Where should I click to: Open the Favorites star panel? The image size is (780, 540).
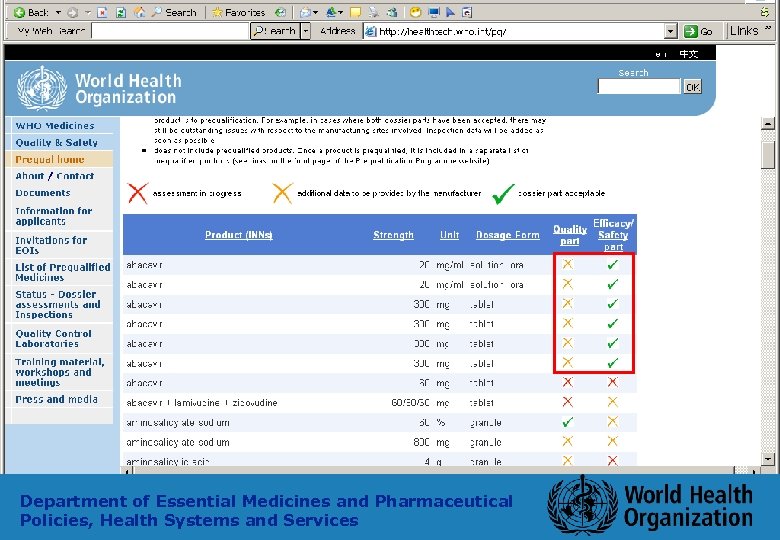[239, 12]
